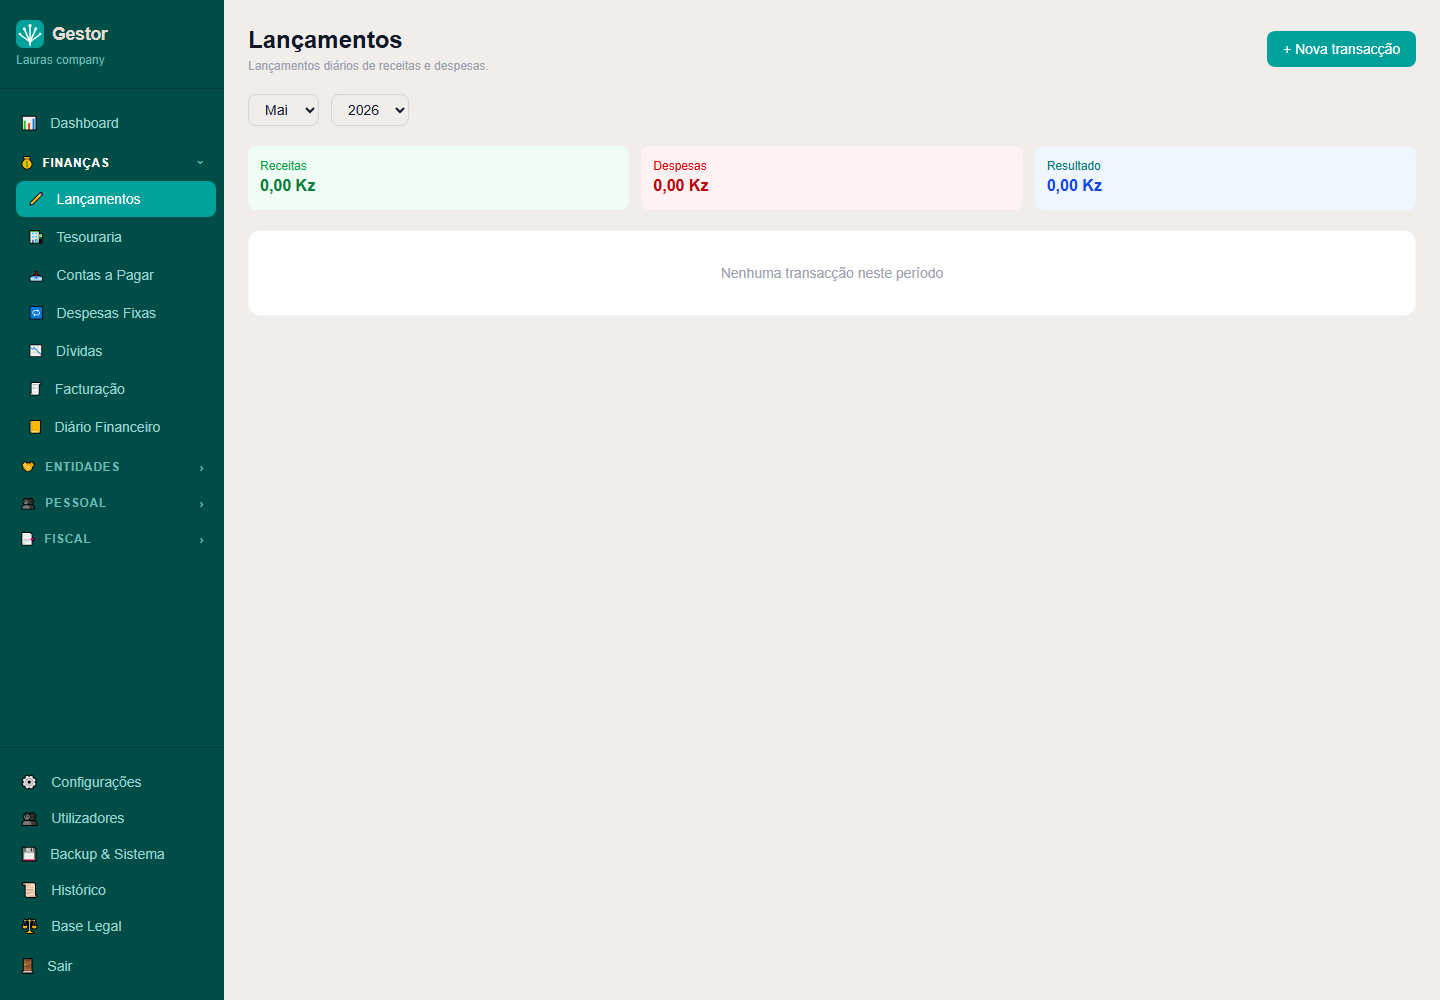Click the Lançamentos page heading
This screenshot has height=1000, width=1440.
click(x=325, y=40)
